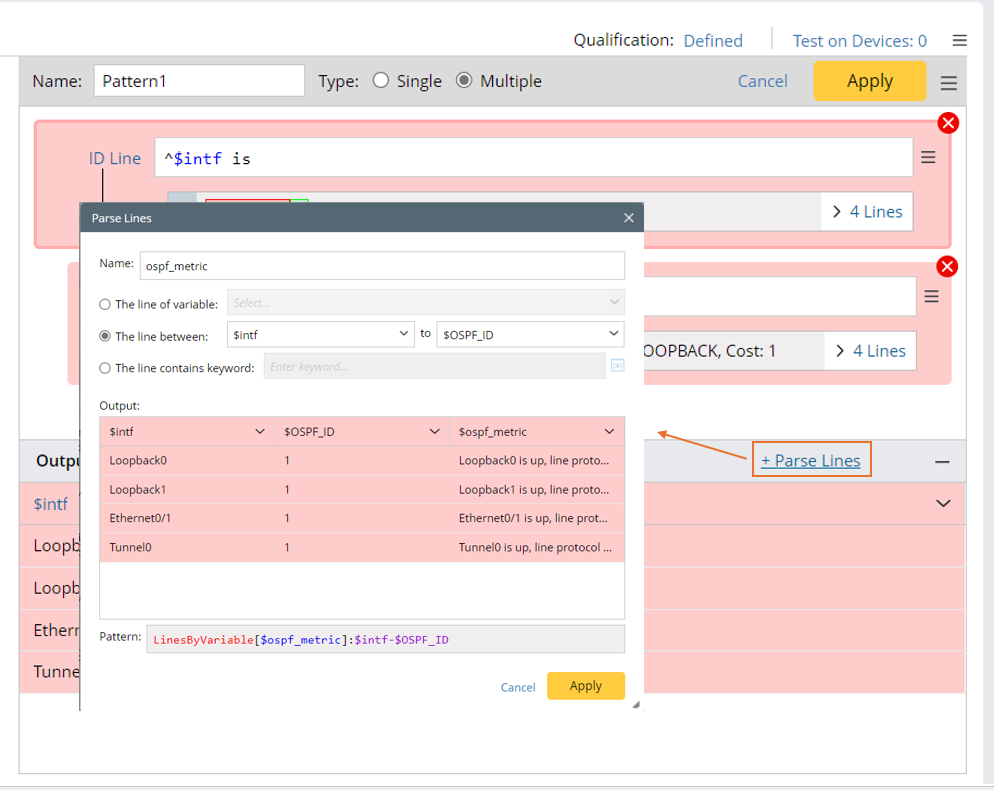The width and height of the screenshot is (994, 790).
Task: Close the Parse Lines dialog
Action: 629,217
